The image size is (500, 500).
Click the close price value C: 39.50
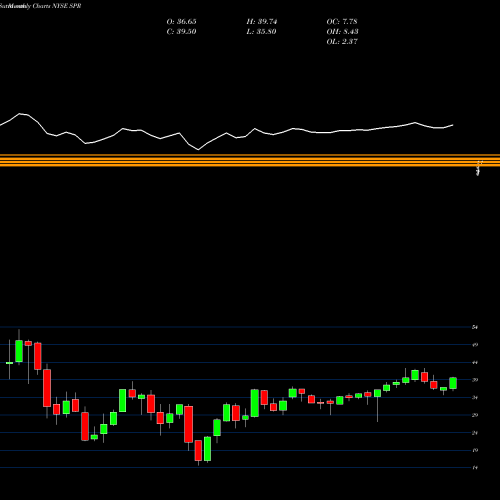(x=181, y=32)
